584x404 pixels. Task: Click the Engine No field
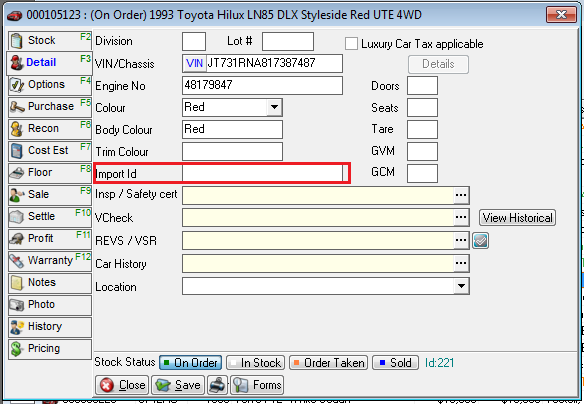(262, 85)
